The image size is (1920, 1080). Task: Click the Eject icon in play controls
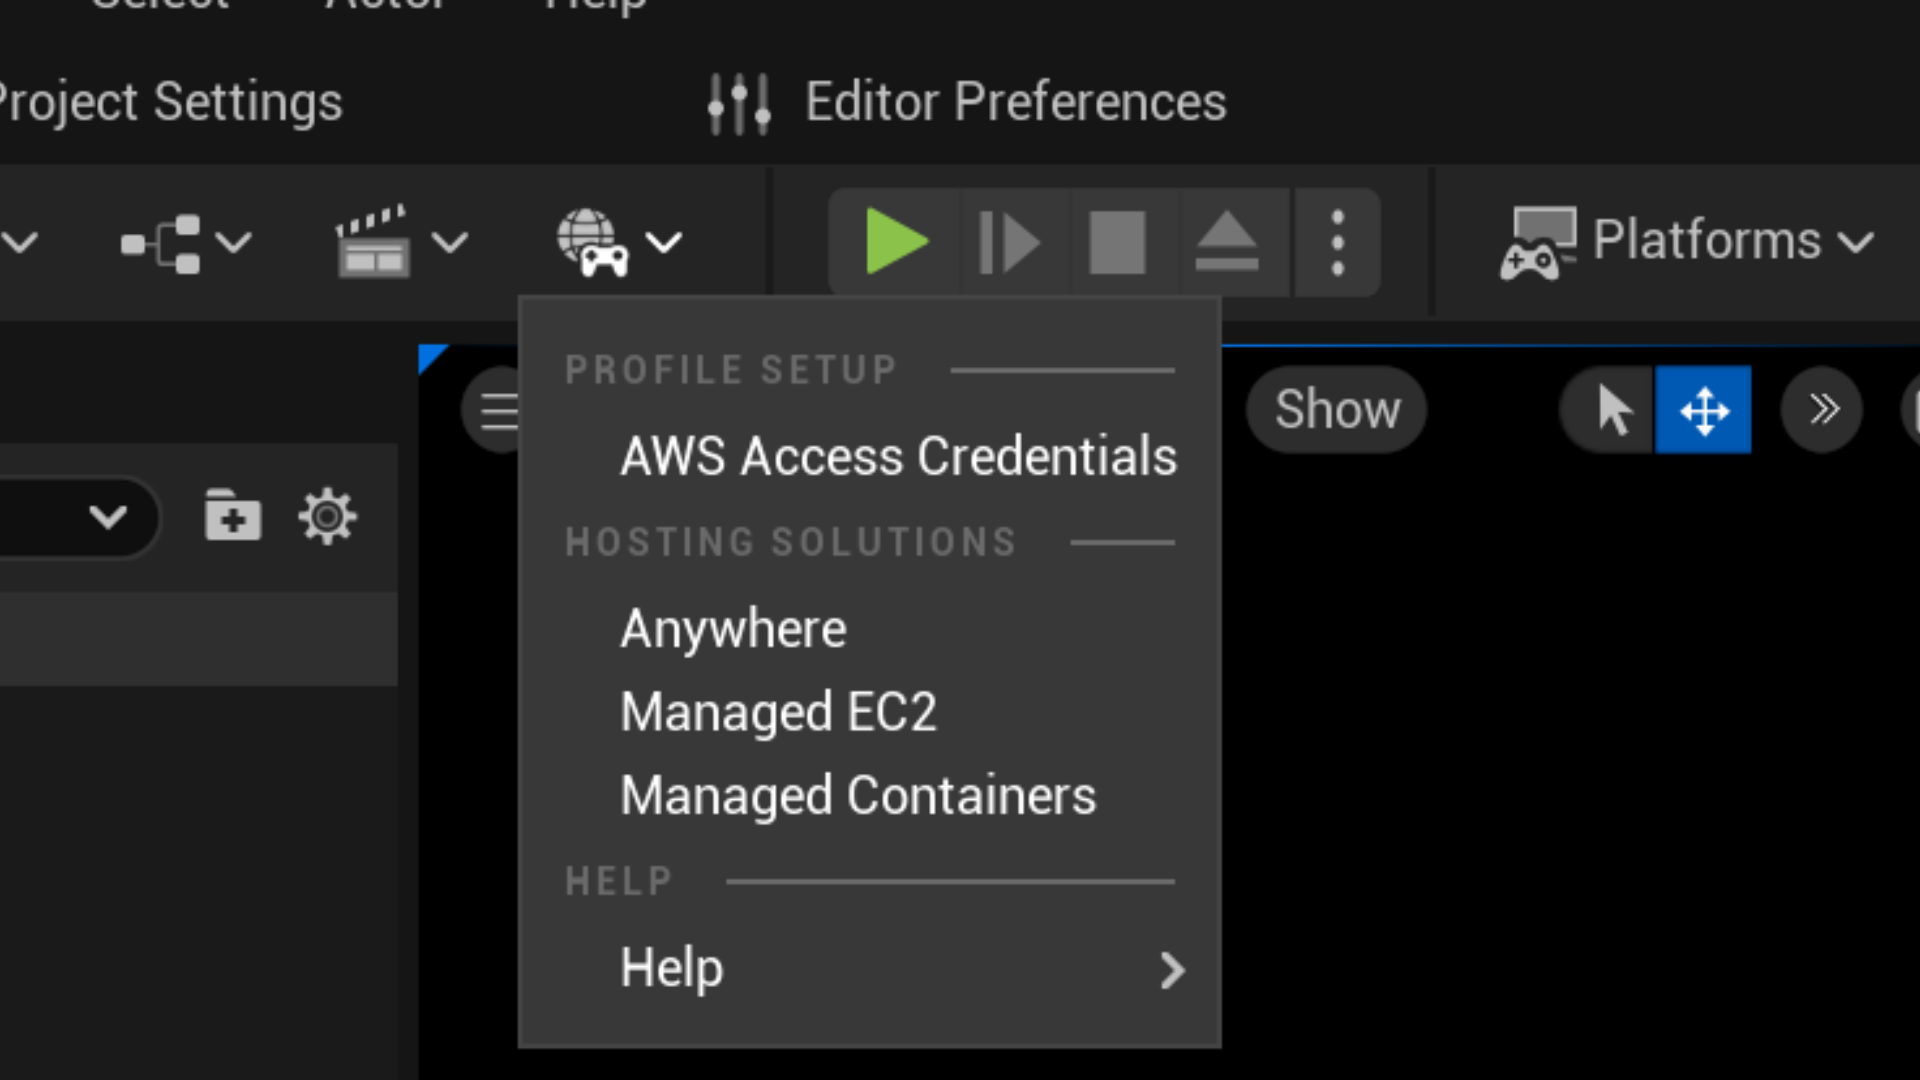tap(1226, 242)
